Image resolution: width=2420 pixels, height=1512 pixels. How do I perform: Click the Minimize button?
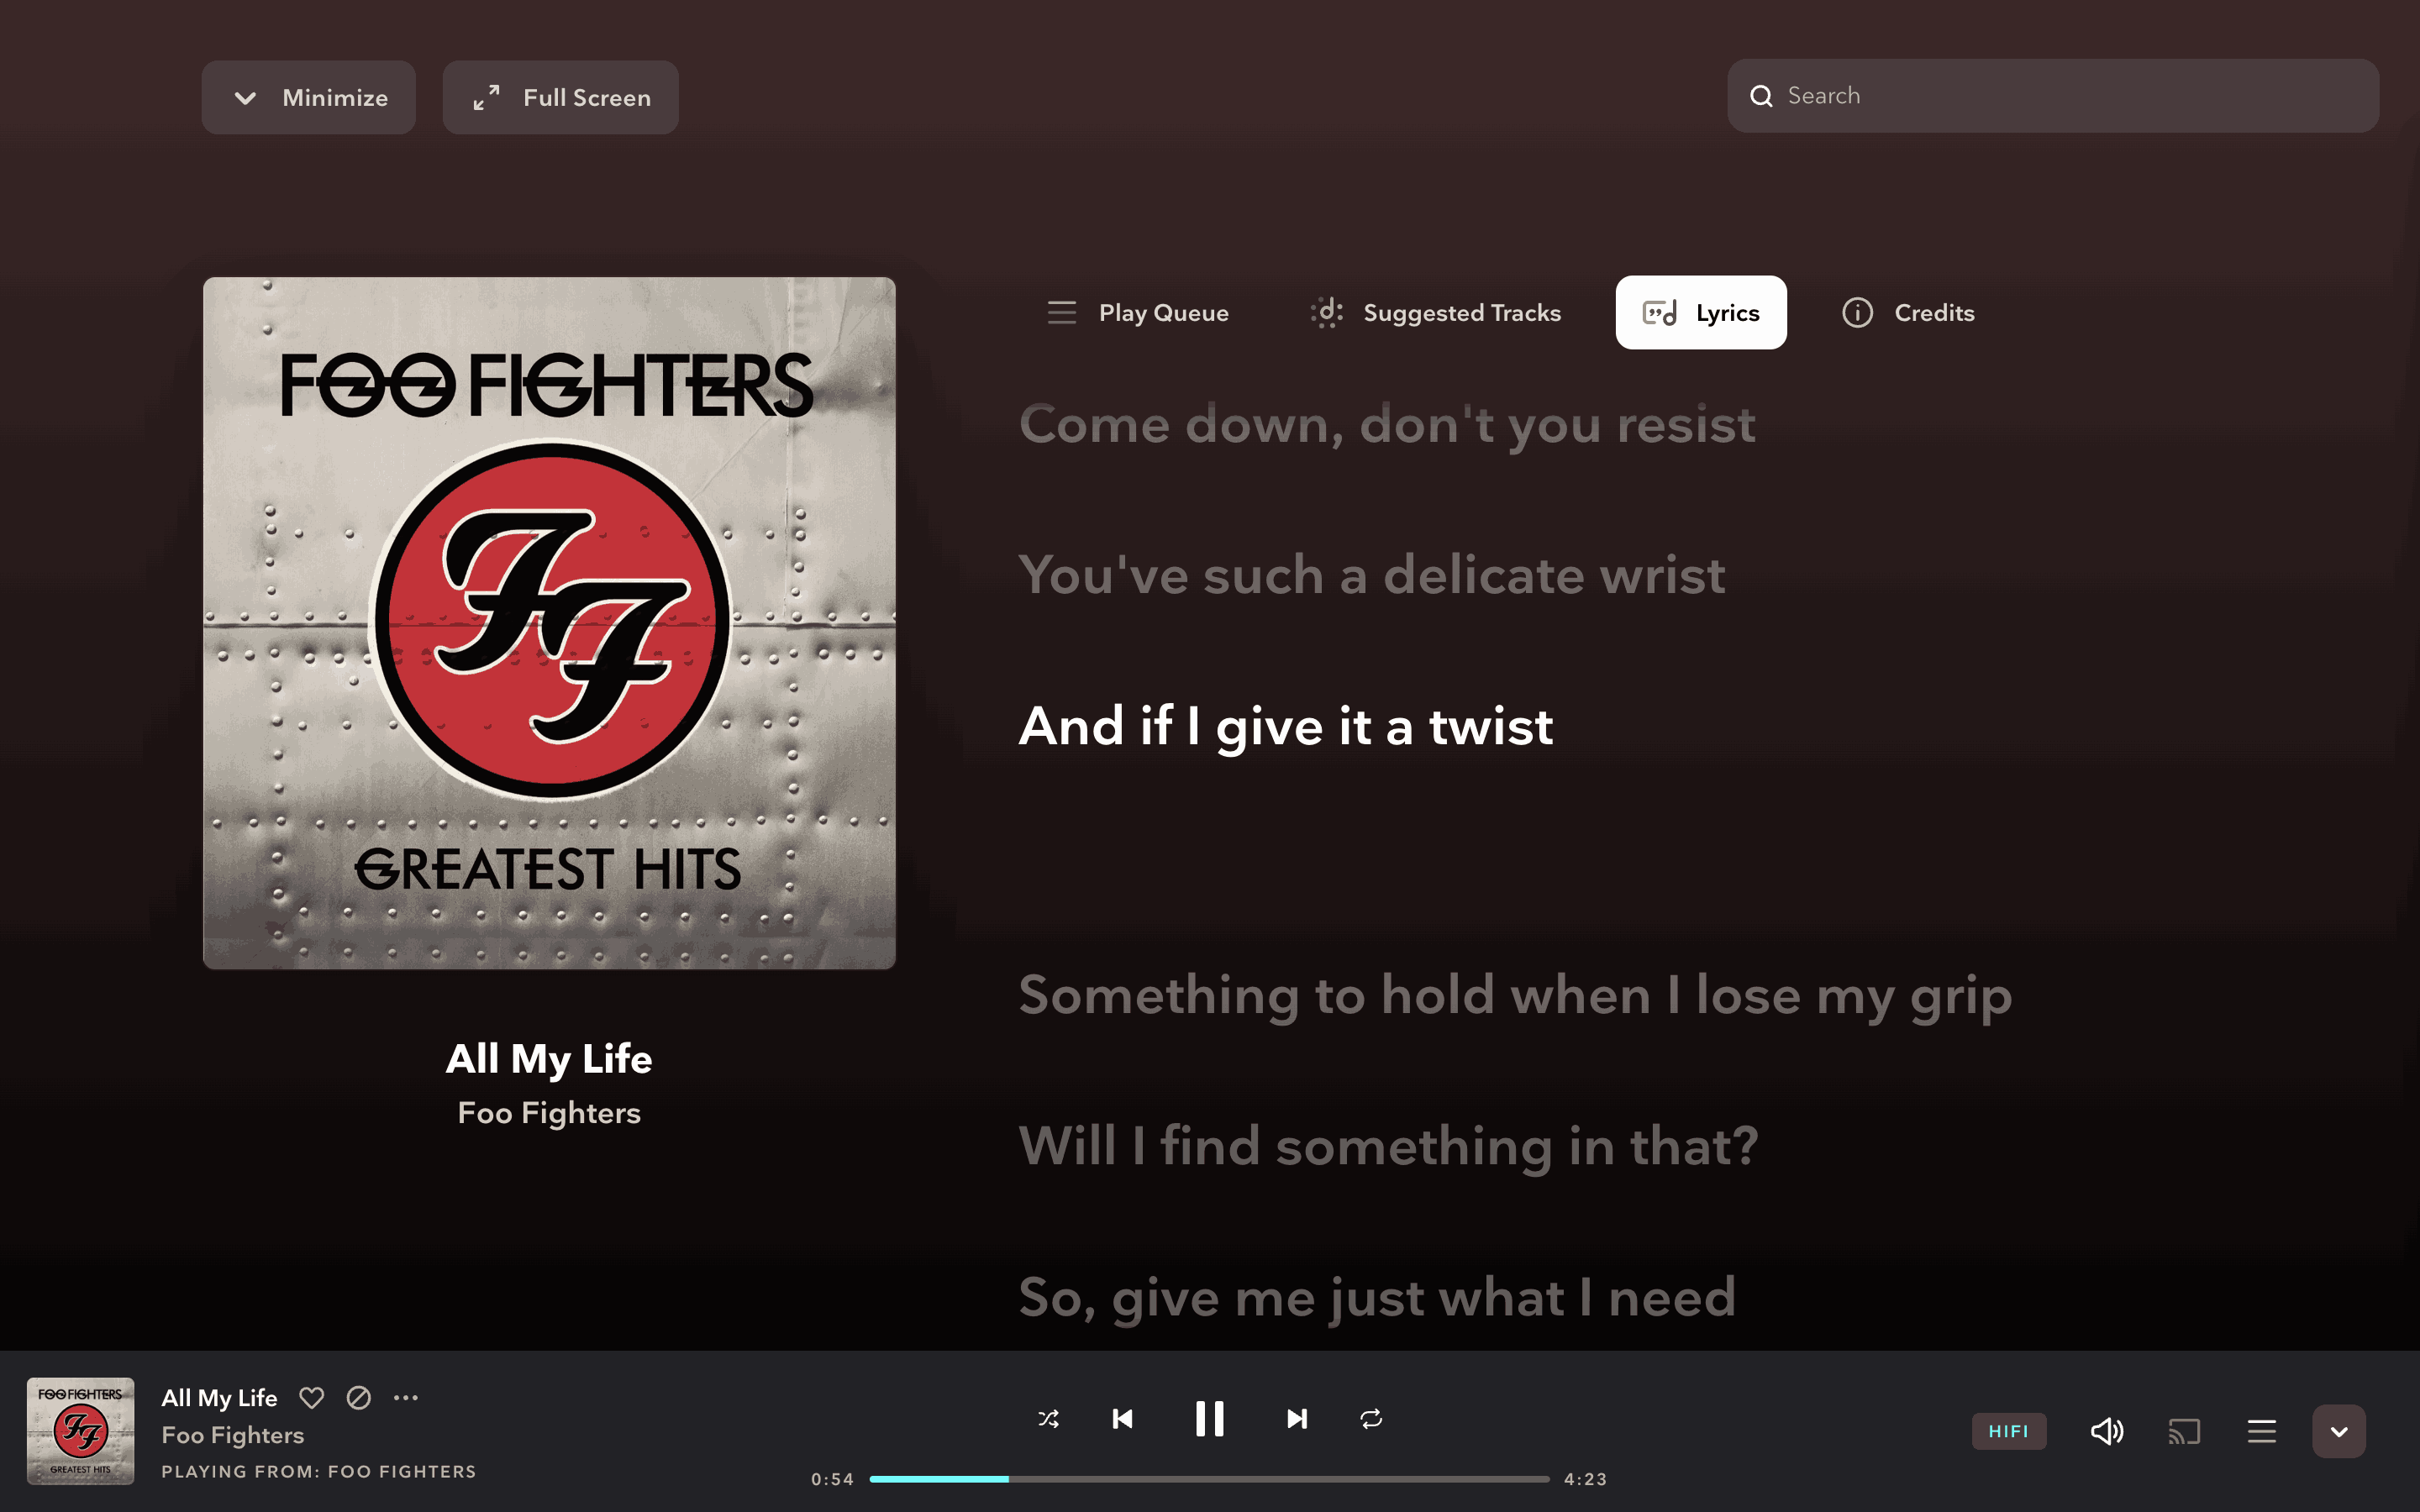309,97
